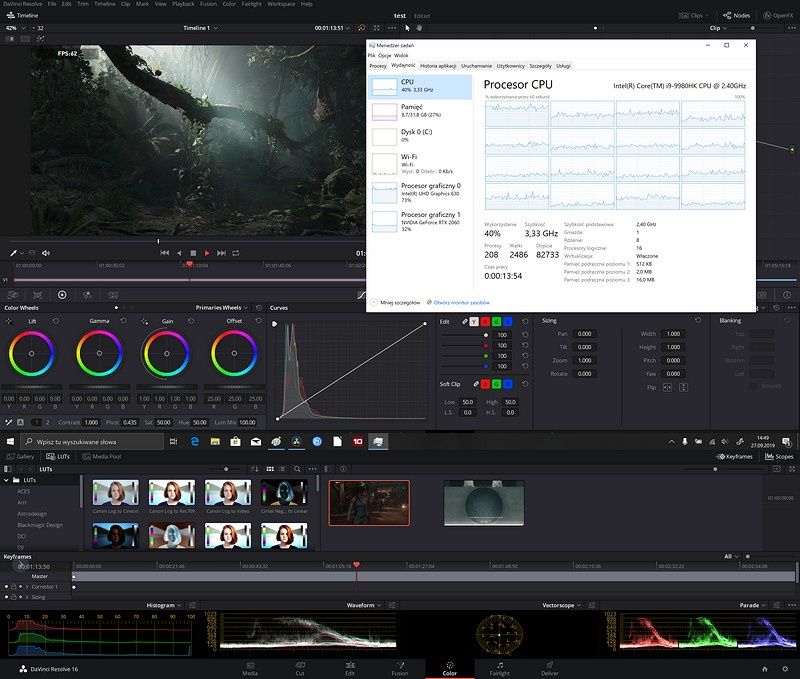Image resolution: width=800 pixels, height=679 pixels.
Task: Select the arrow pointer tool above the viewer
Action: pyautogui.click(x=407, y=28)
